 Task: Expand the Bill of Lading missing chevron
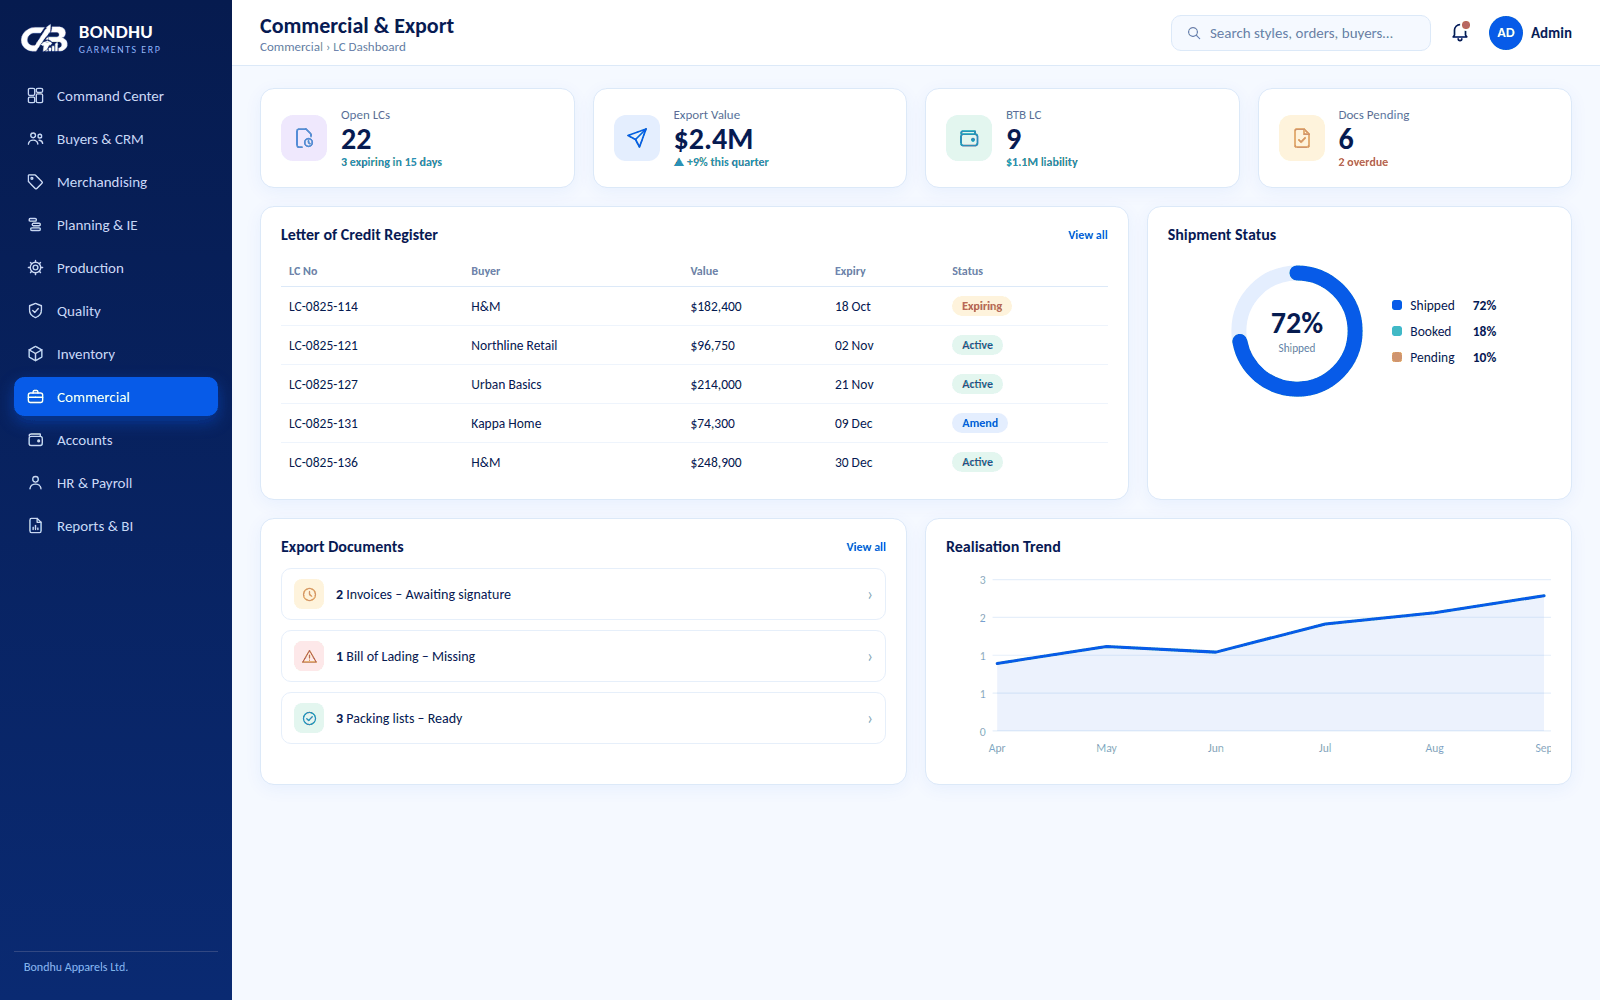tap(870, 657)
